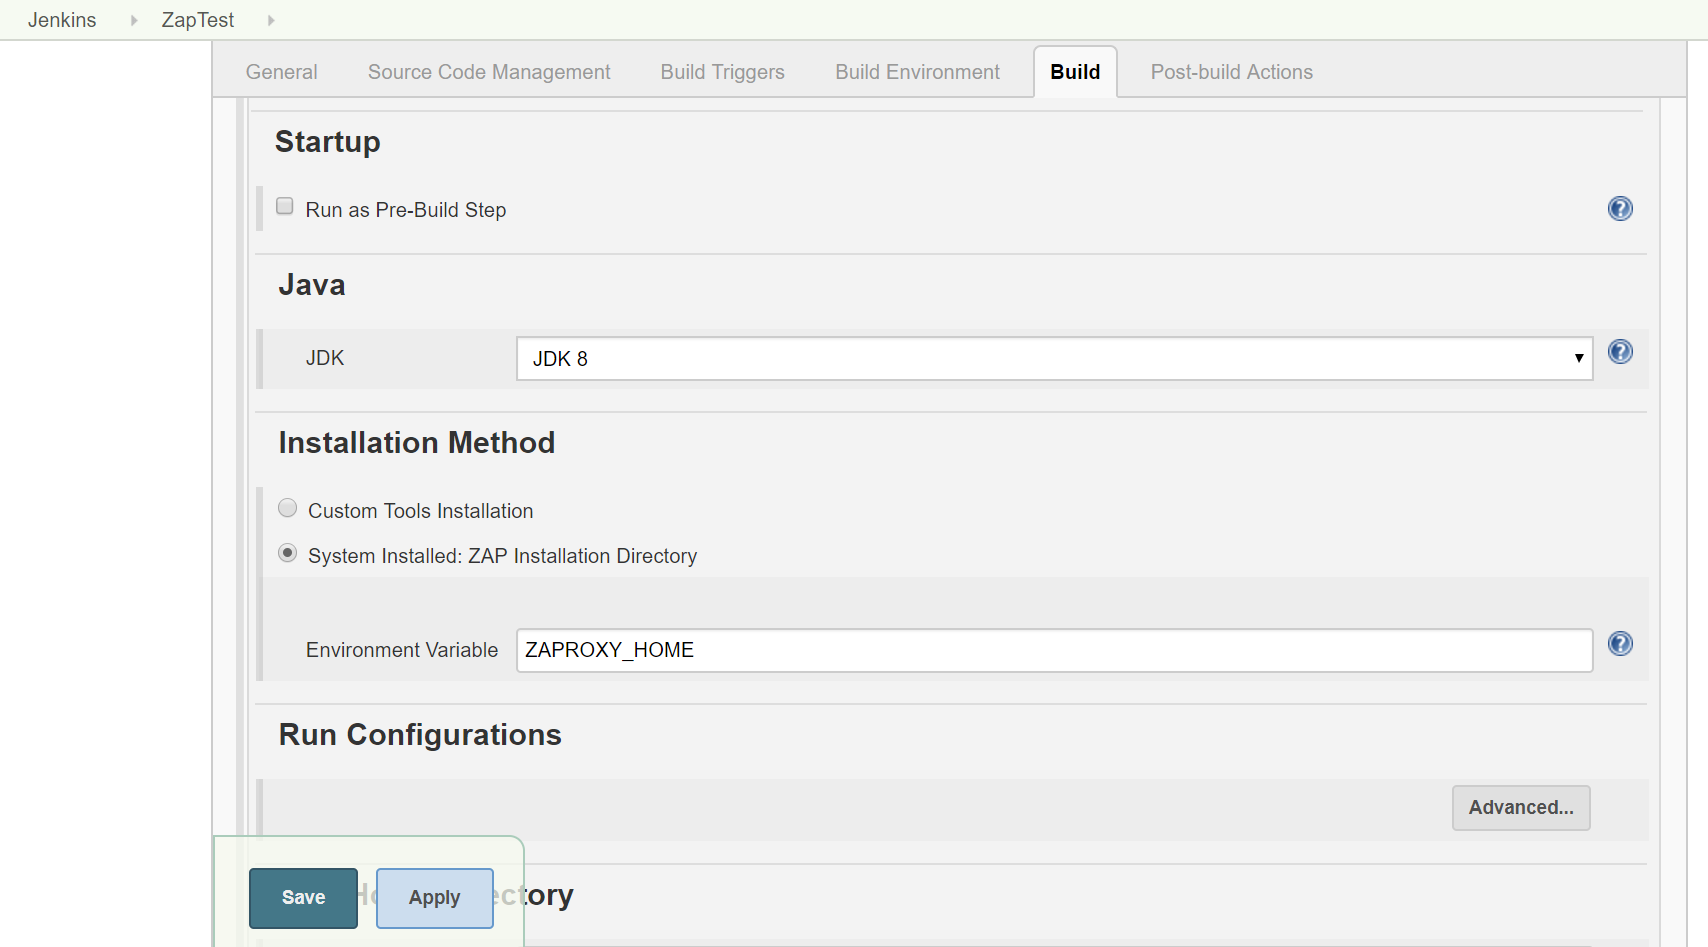
Task: Open the Build Environment tab
Action: coord(917,72)
